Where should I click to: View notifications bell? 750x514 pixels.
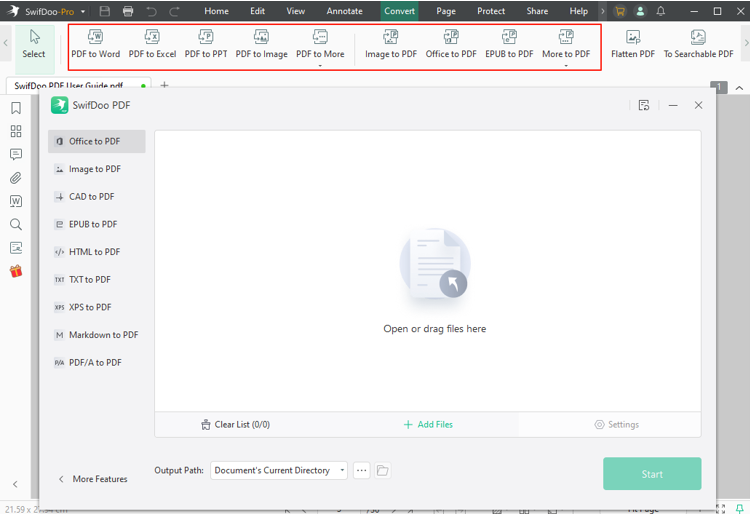(661, 11)
